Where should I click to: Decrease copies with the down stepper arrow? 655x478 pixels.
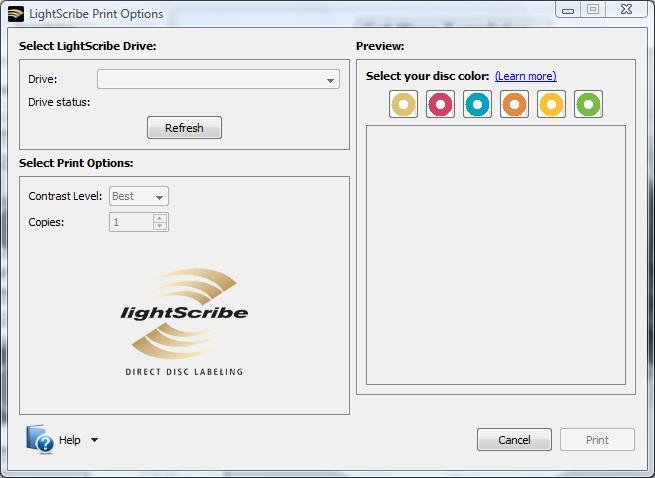(160, 226)
